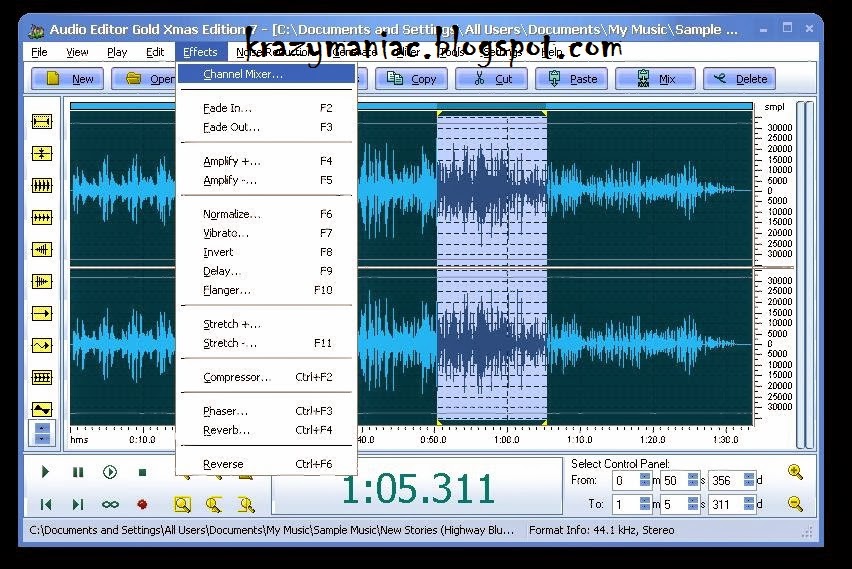Screen dimensions: 852x569
Task: Select the Reverb effect
Action: 267,430
